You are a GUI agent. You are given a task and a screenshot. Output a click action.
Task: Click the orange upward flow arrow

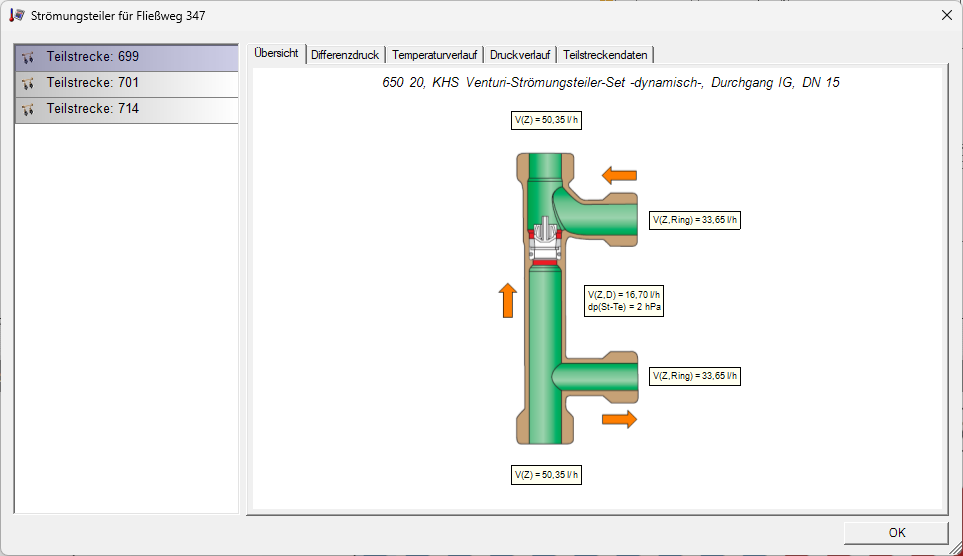point(507,300)
